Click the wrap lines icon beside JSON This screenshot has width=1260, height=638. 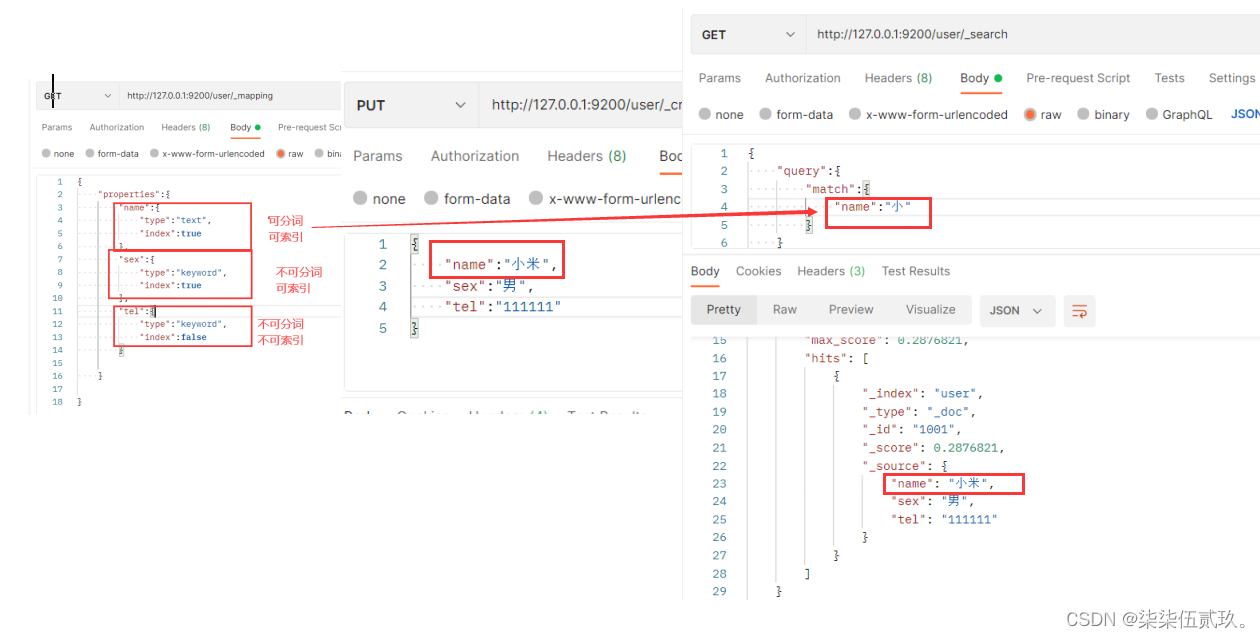1079,310
